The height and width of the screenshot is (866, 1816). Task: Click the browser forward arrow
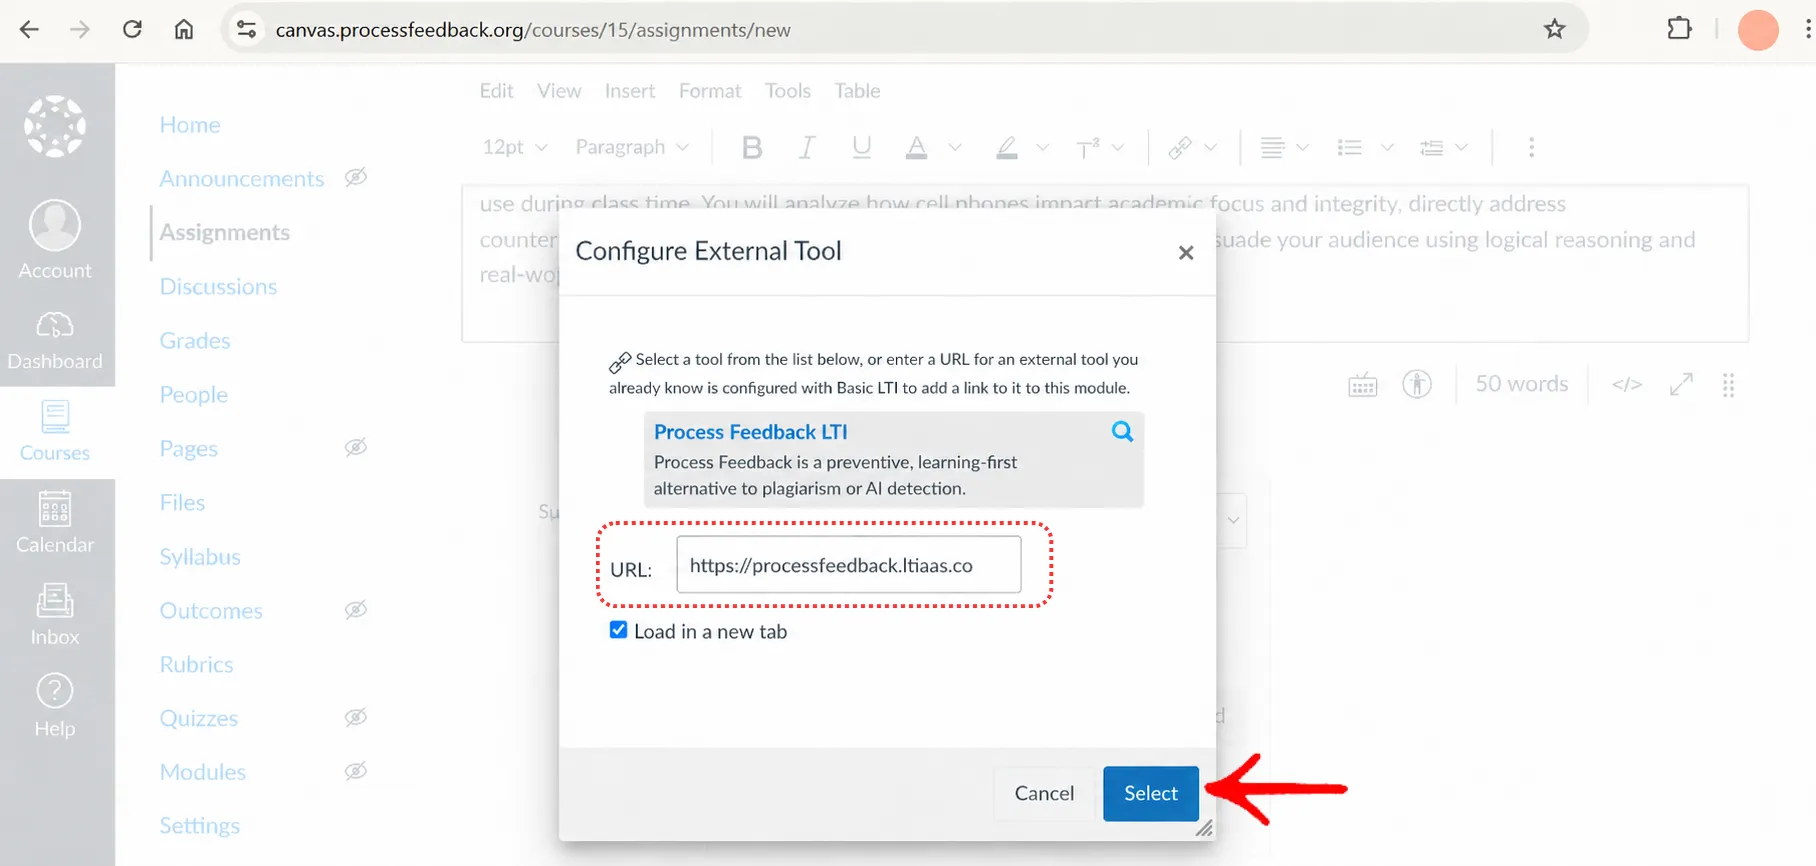[x=80, y=29]
